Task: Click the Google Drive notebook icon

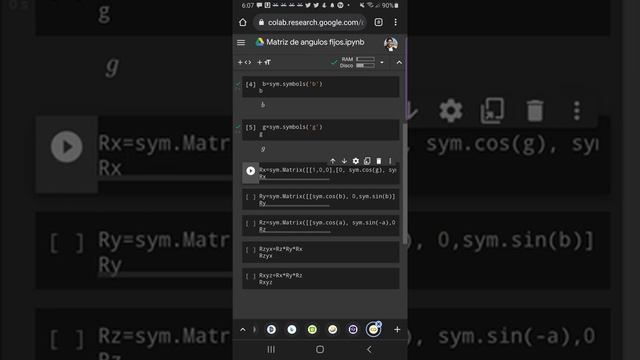Action: pyautogui.click(x=260, y=42)
